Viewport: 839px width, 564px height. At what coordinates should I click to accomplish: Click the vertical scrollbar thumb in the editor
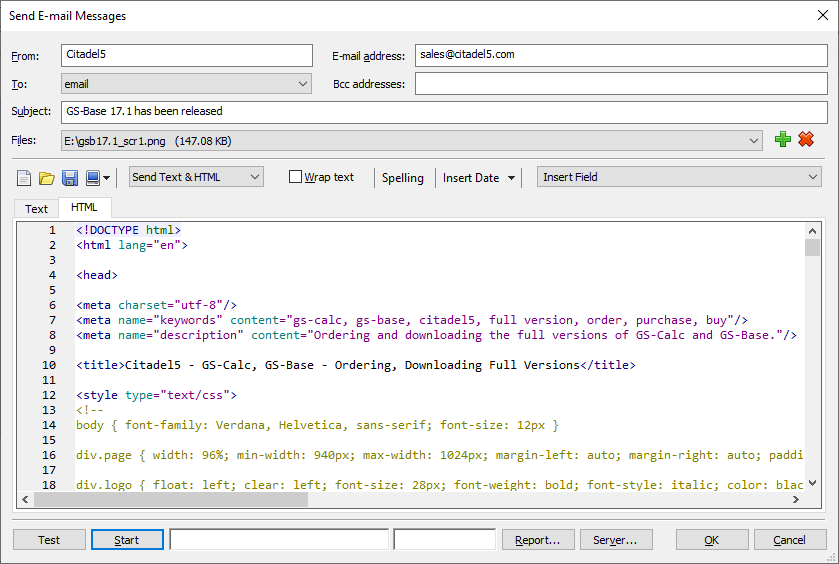click(812, 248)
